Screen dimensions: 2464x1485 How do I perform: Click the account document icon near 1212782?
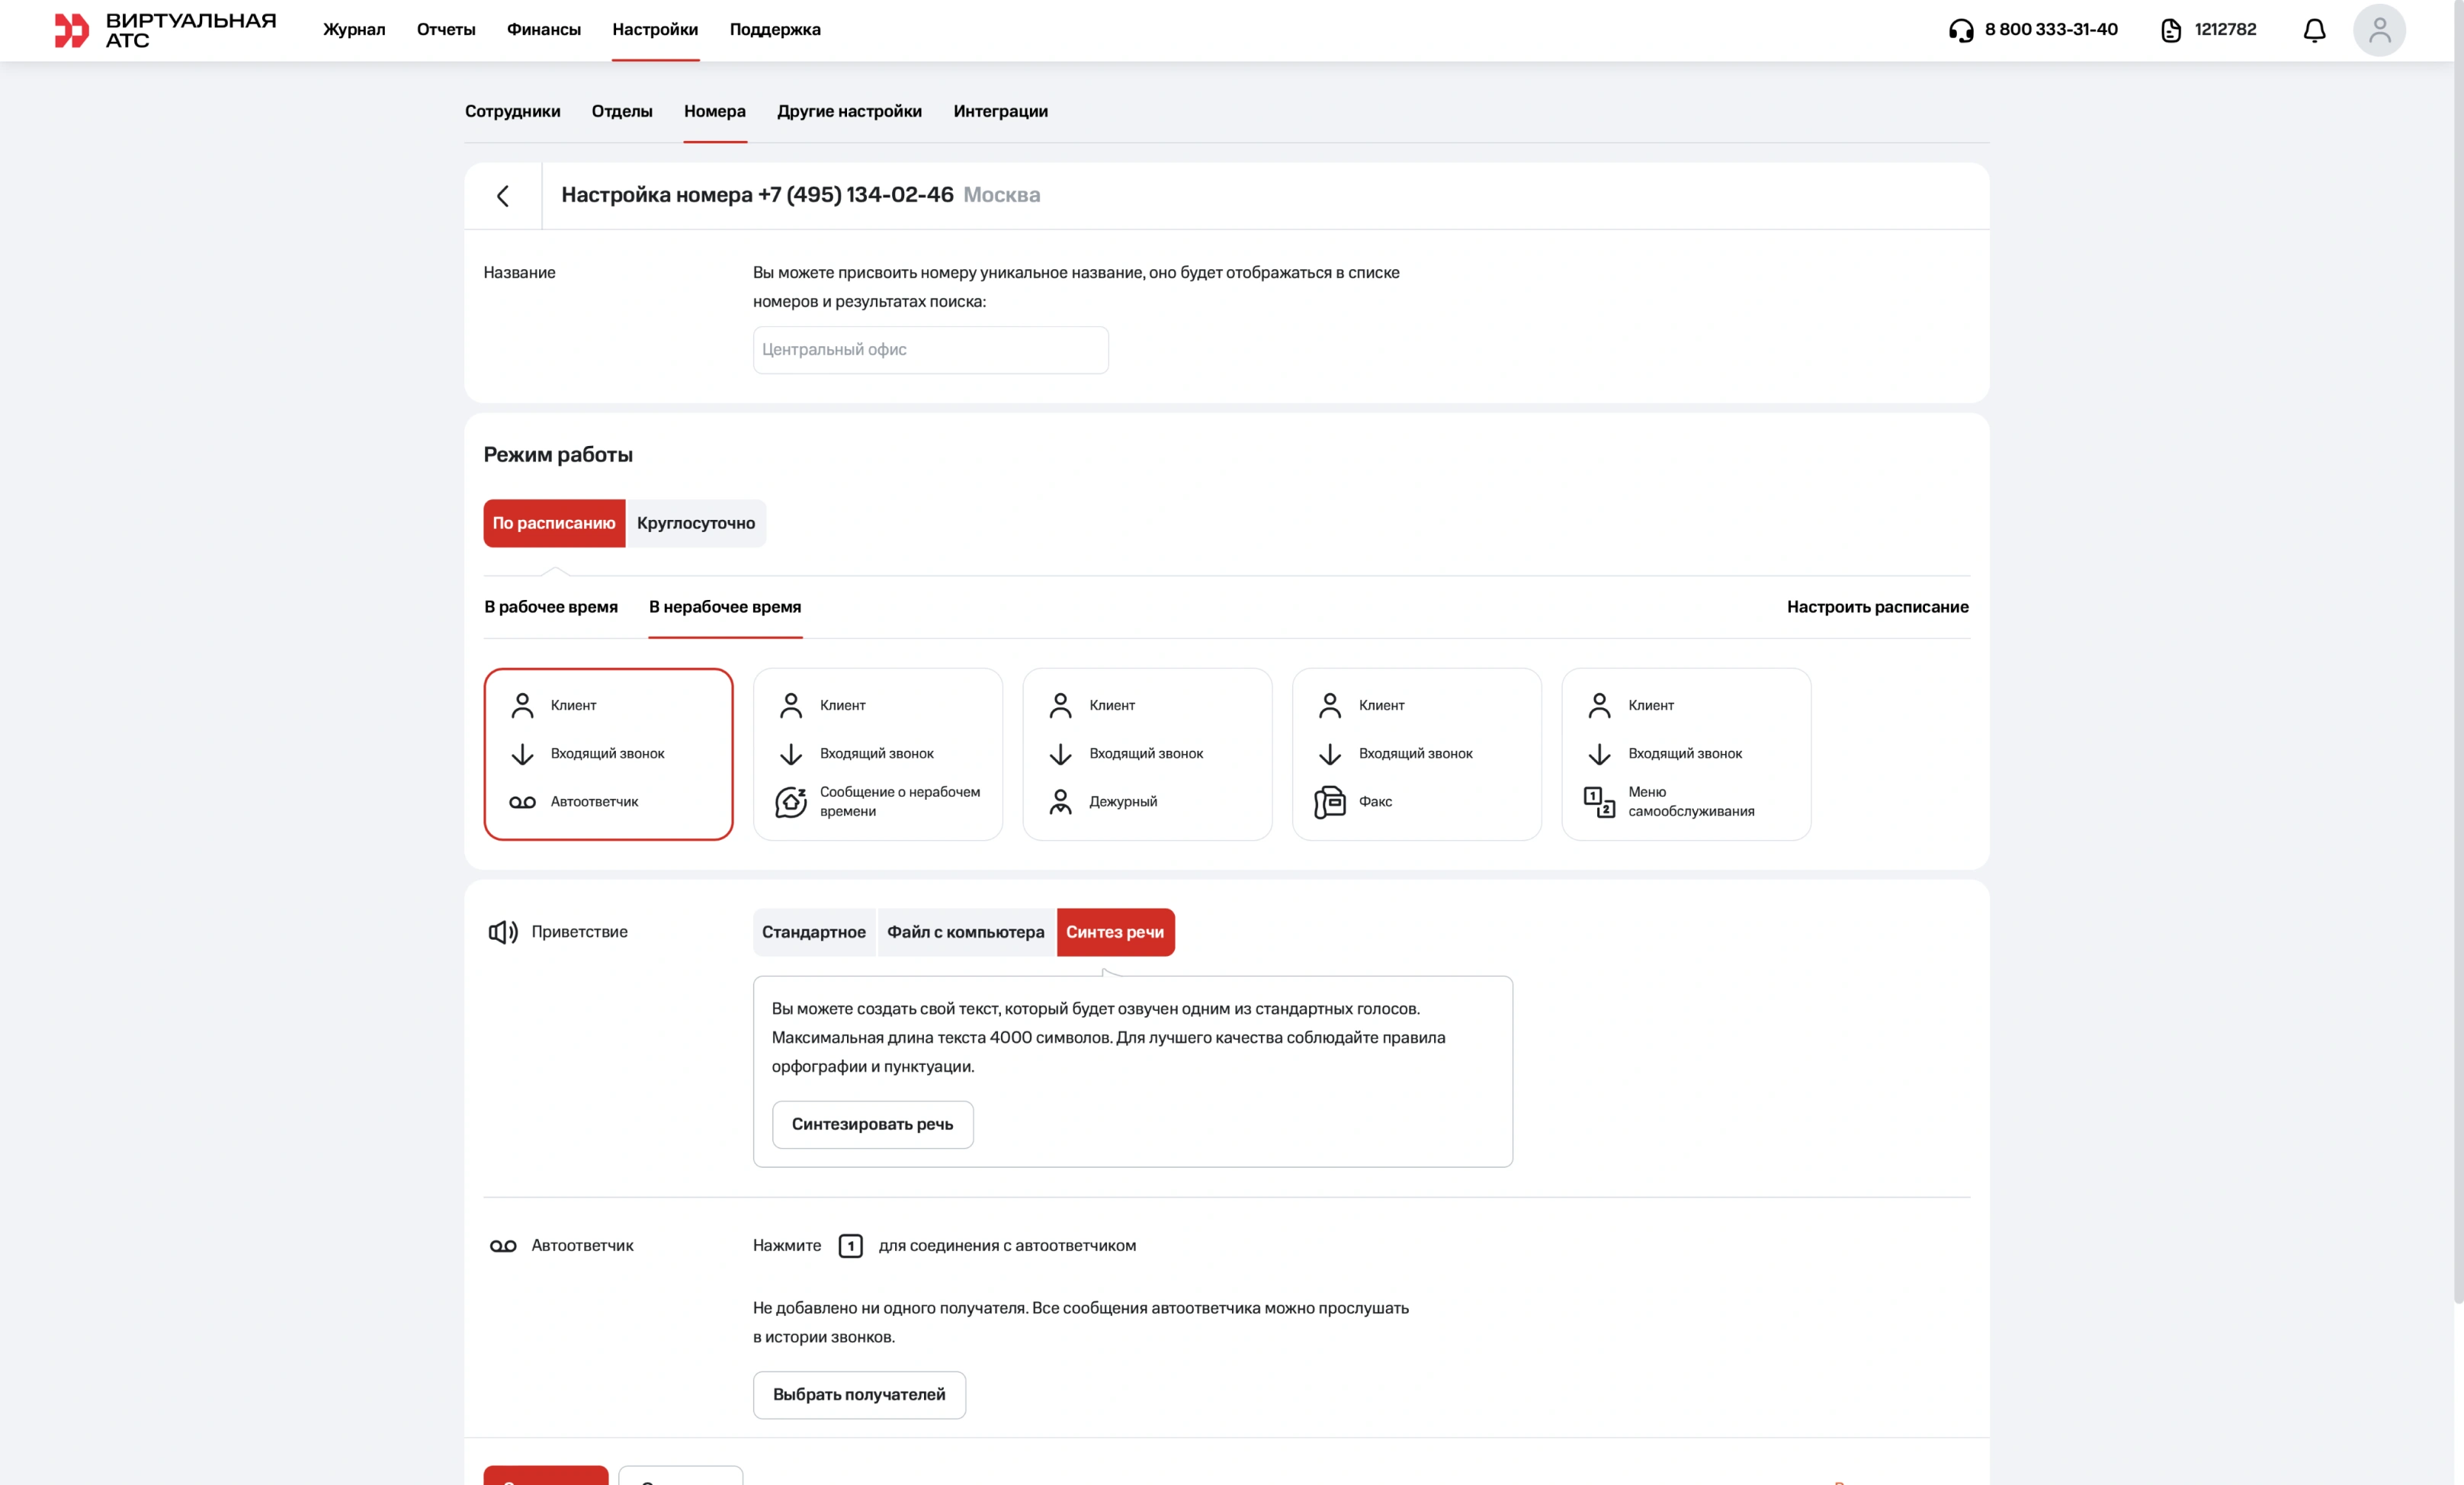tap(2171, 30)
